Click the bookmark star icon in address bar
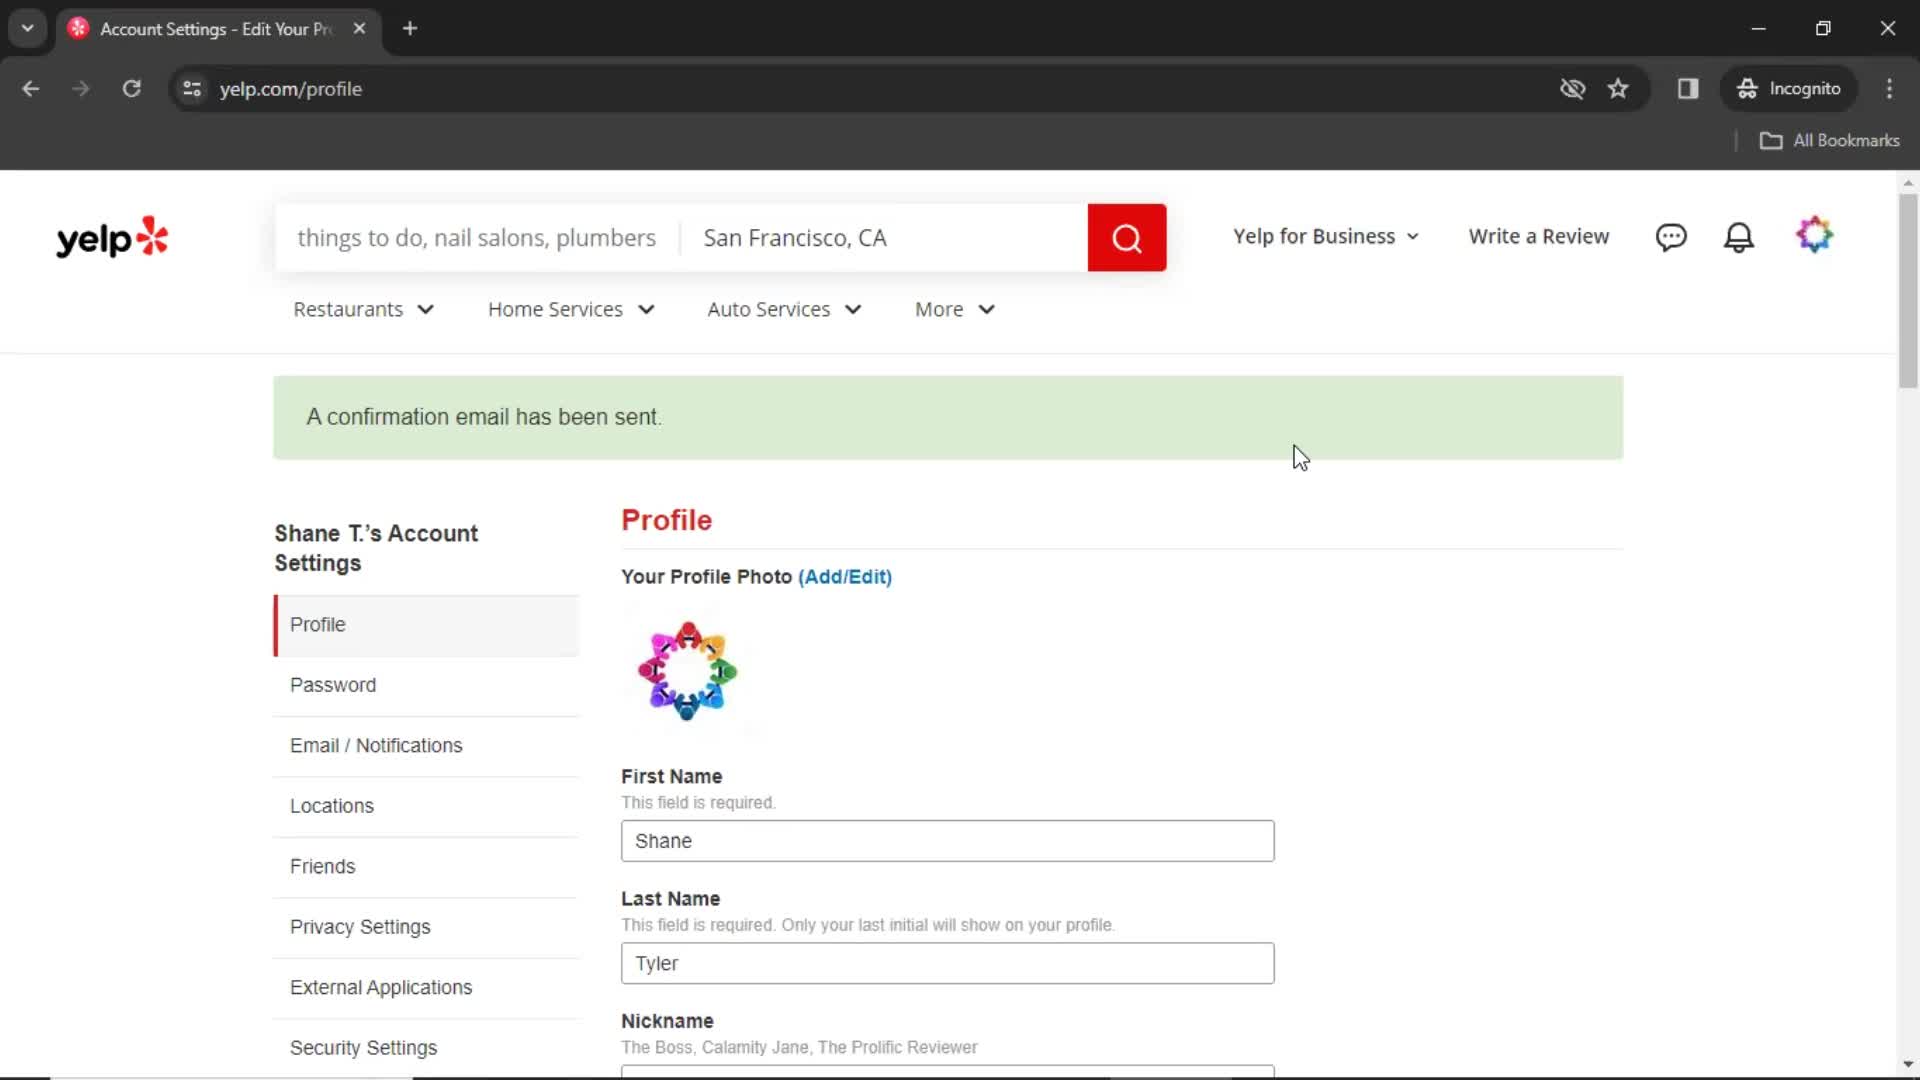This screenshot has height=1080, width=1920. (x=1618, y=88)
